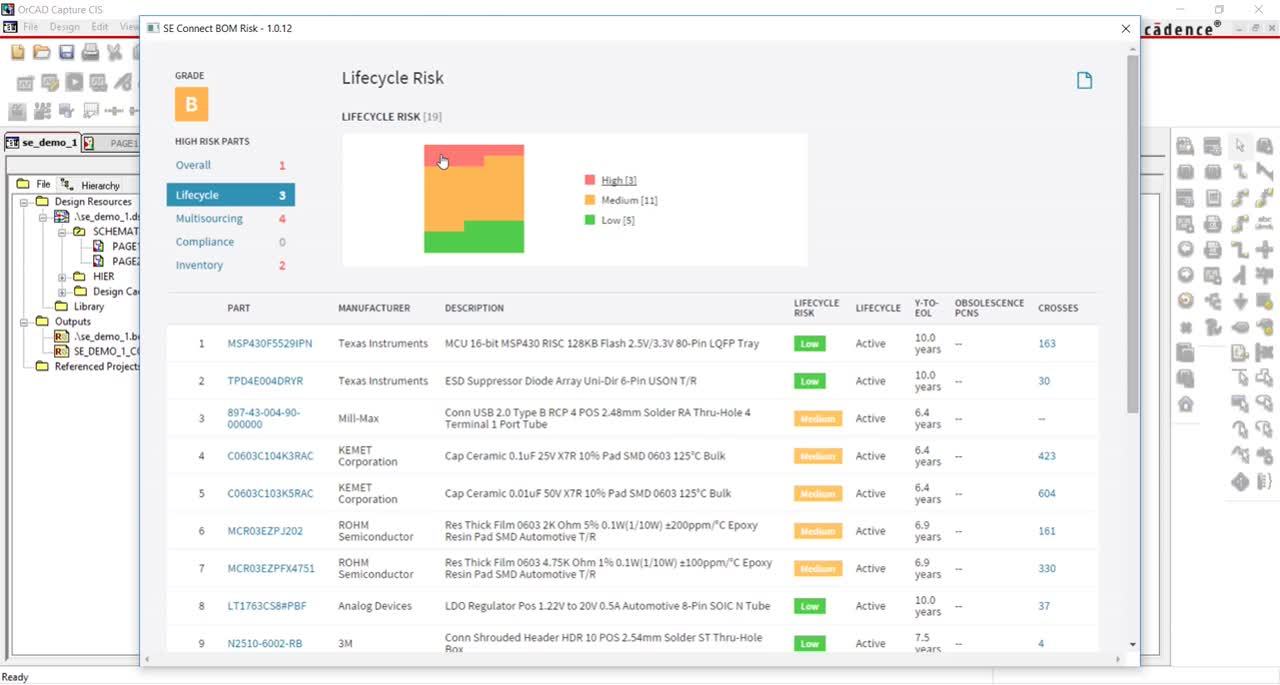
Task: Select the Lifecycle risk section
Action: click(231, 195)
